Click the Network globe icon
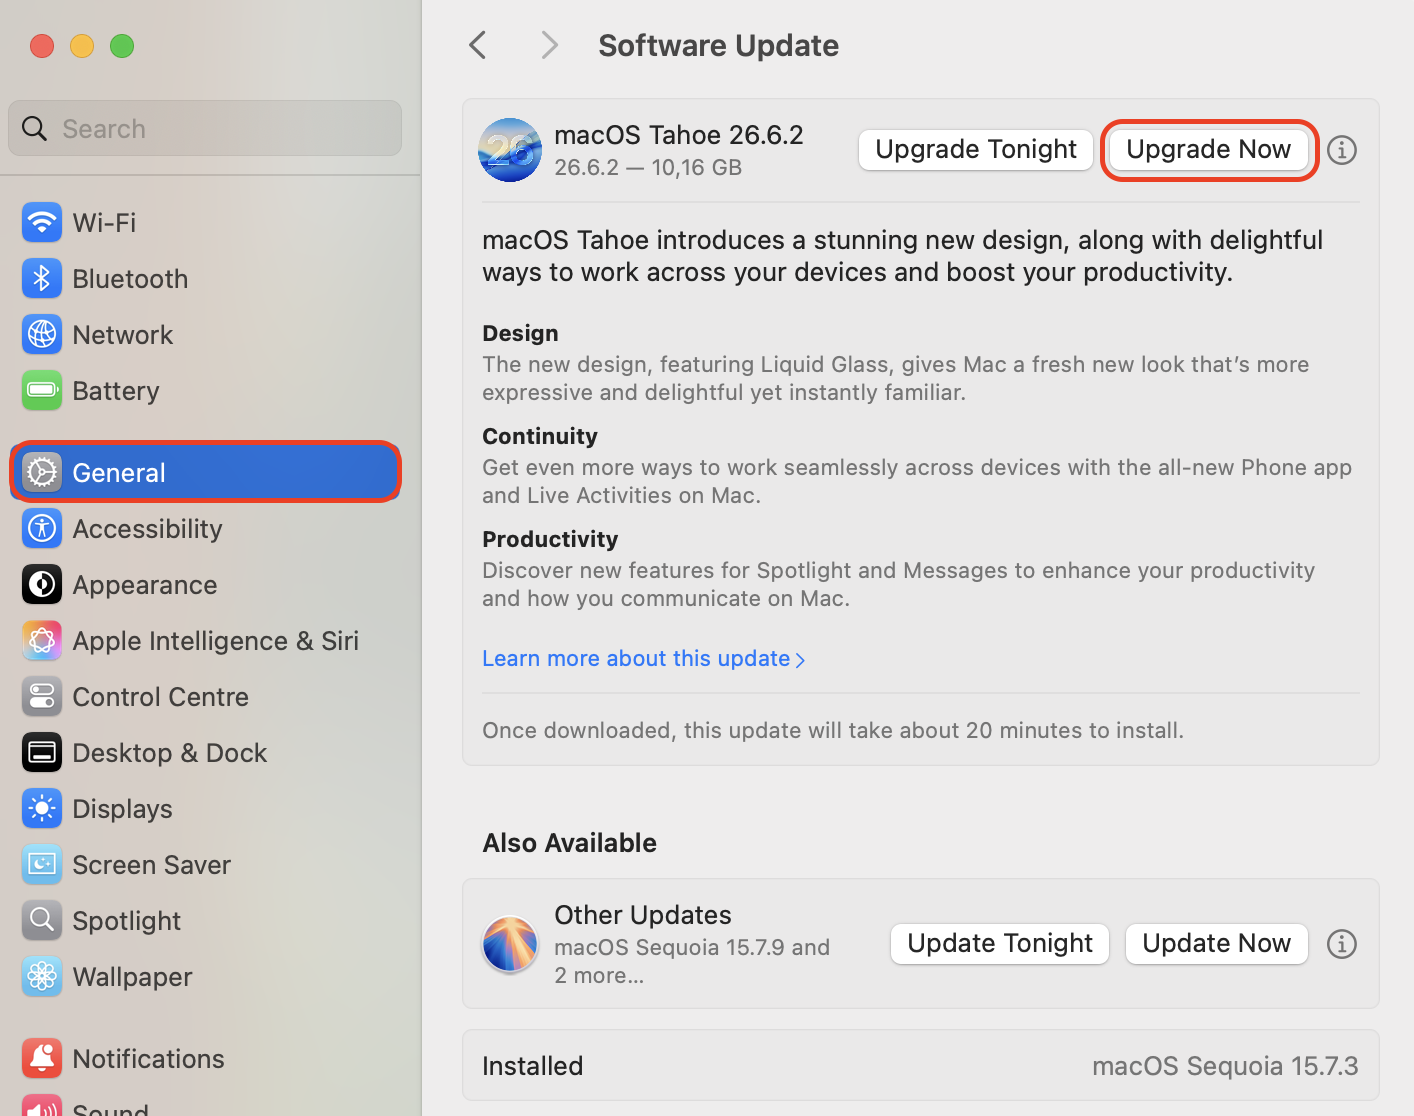This screenshot has height=1116, width=1414. pos(42,334)
